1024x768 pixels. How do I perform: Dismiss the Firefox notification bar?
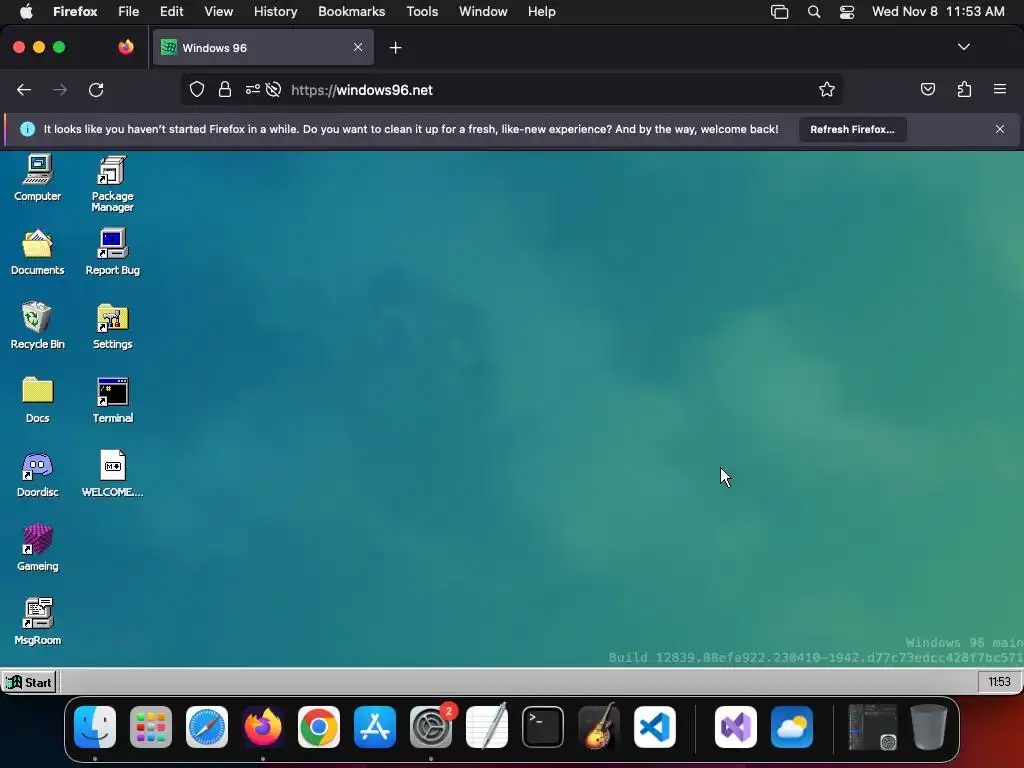click(1000, 129)
